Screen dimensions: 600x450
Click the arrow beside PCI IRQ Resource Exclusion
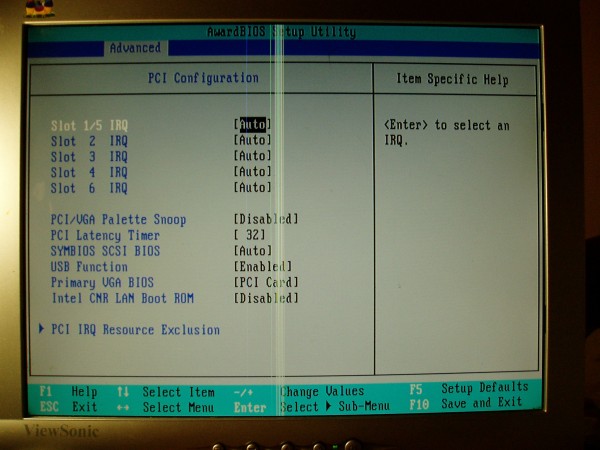[41, 329]
